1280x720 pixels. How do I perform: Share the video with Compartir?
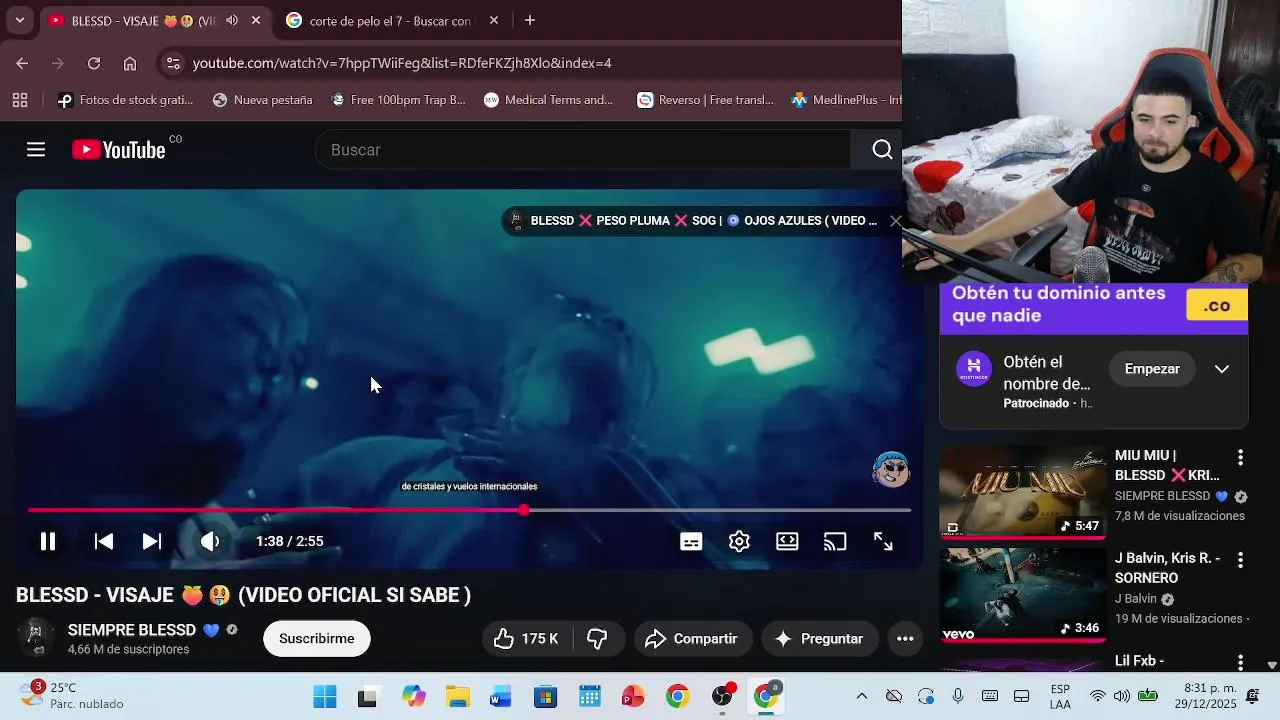pyautogui.click(x=692, y=639)
